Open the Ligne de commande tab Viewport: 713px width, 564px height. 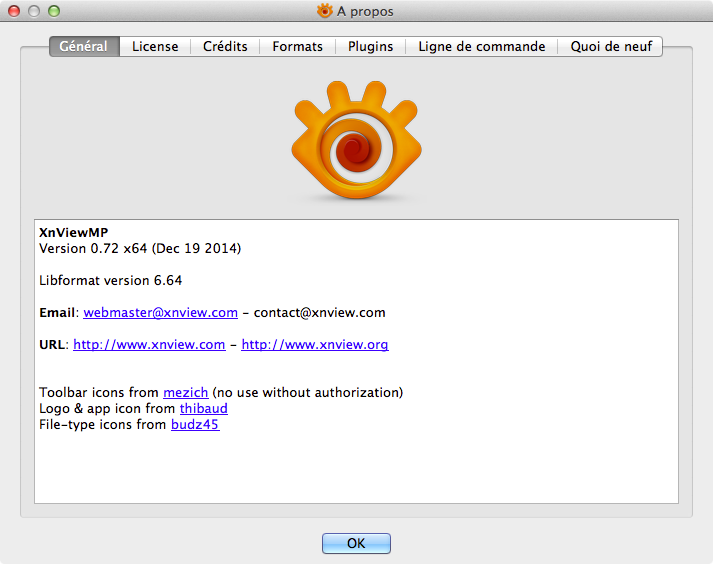pyautogui.click(x=482, y=46)
